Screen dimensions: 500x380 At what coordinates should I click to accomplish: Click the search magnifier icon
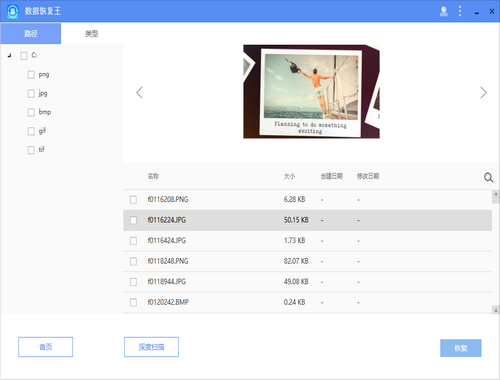(488, 177)
